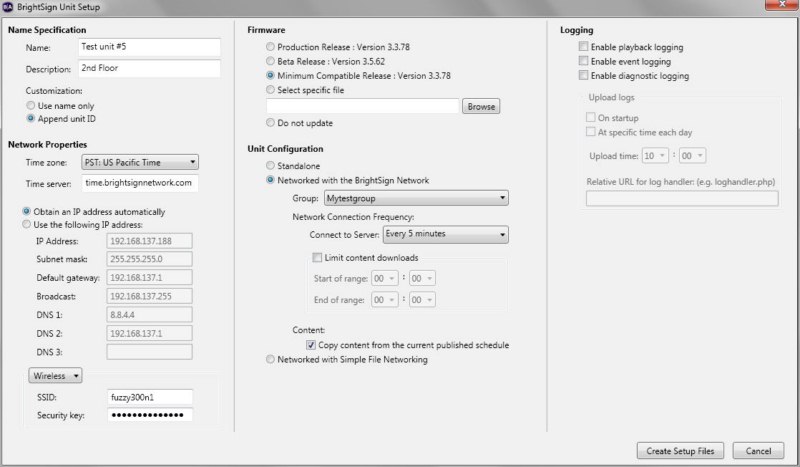Toggle 'At specific time each day' checkbox
The height and width of the screenshot is (467, 800).
click(x=591, y=132)
